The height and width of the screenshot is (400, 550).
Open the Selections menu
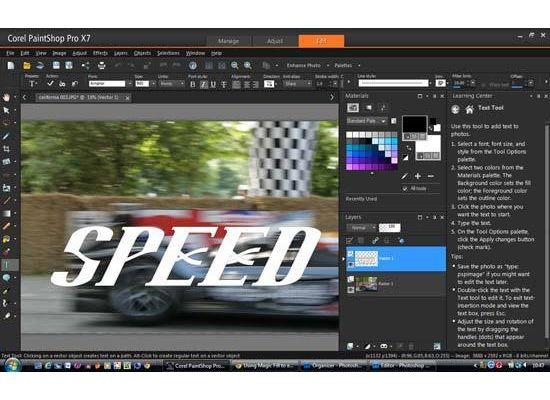click(168, 53)
